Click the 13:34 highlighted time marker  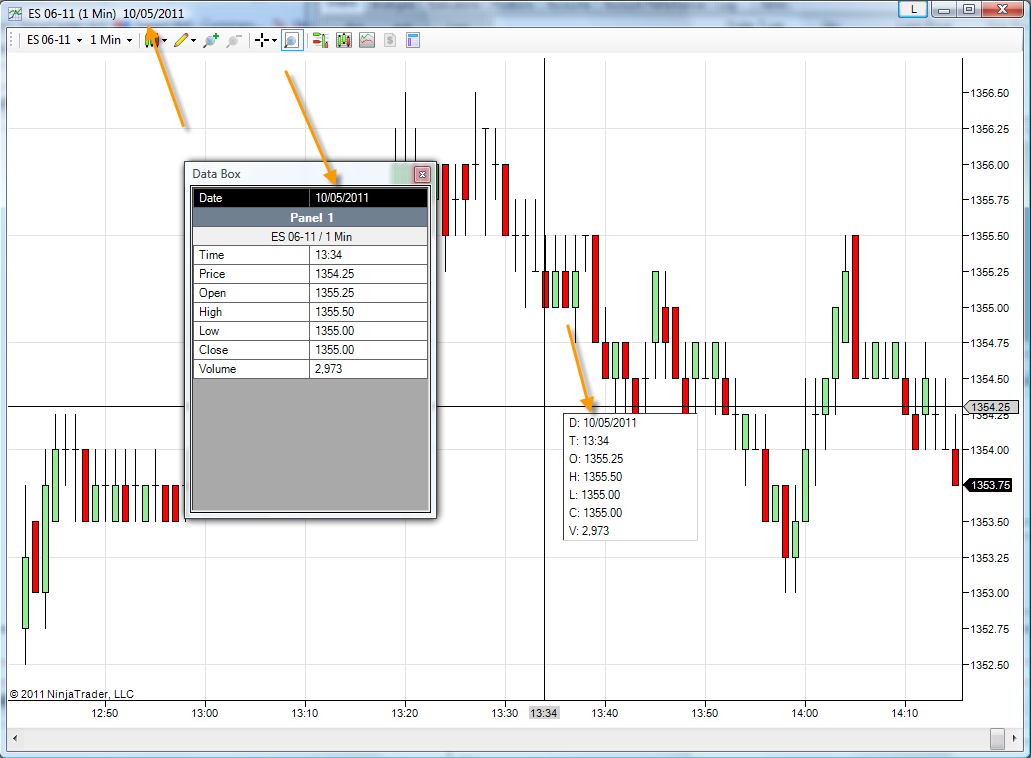544,713
